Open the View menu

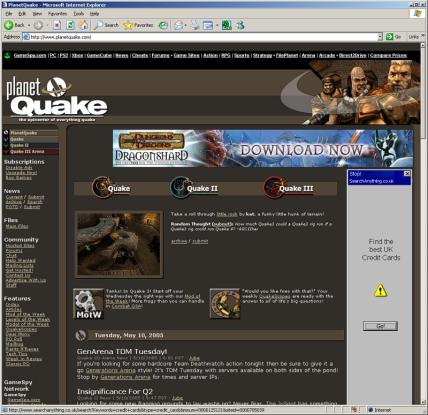point(37,14)
